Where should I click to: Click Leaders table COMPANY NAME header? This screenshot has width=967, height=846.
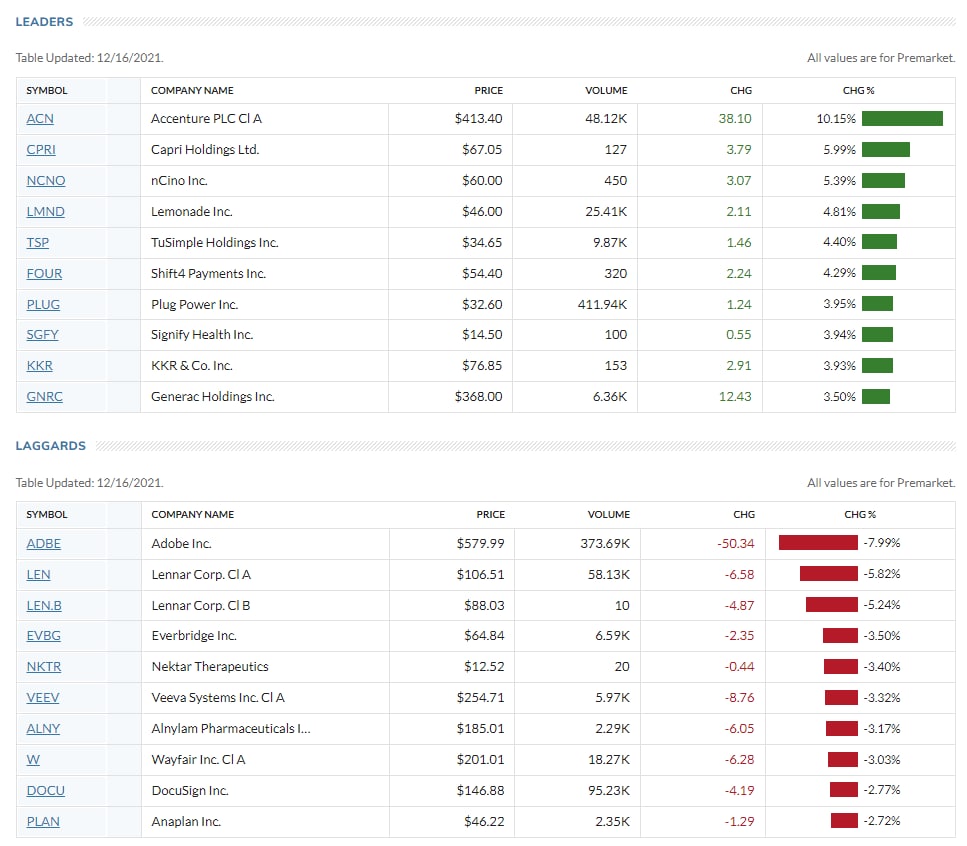click(192, 91)
